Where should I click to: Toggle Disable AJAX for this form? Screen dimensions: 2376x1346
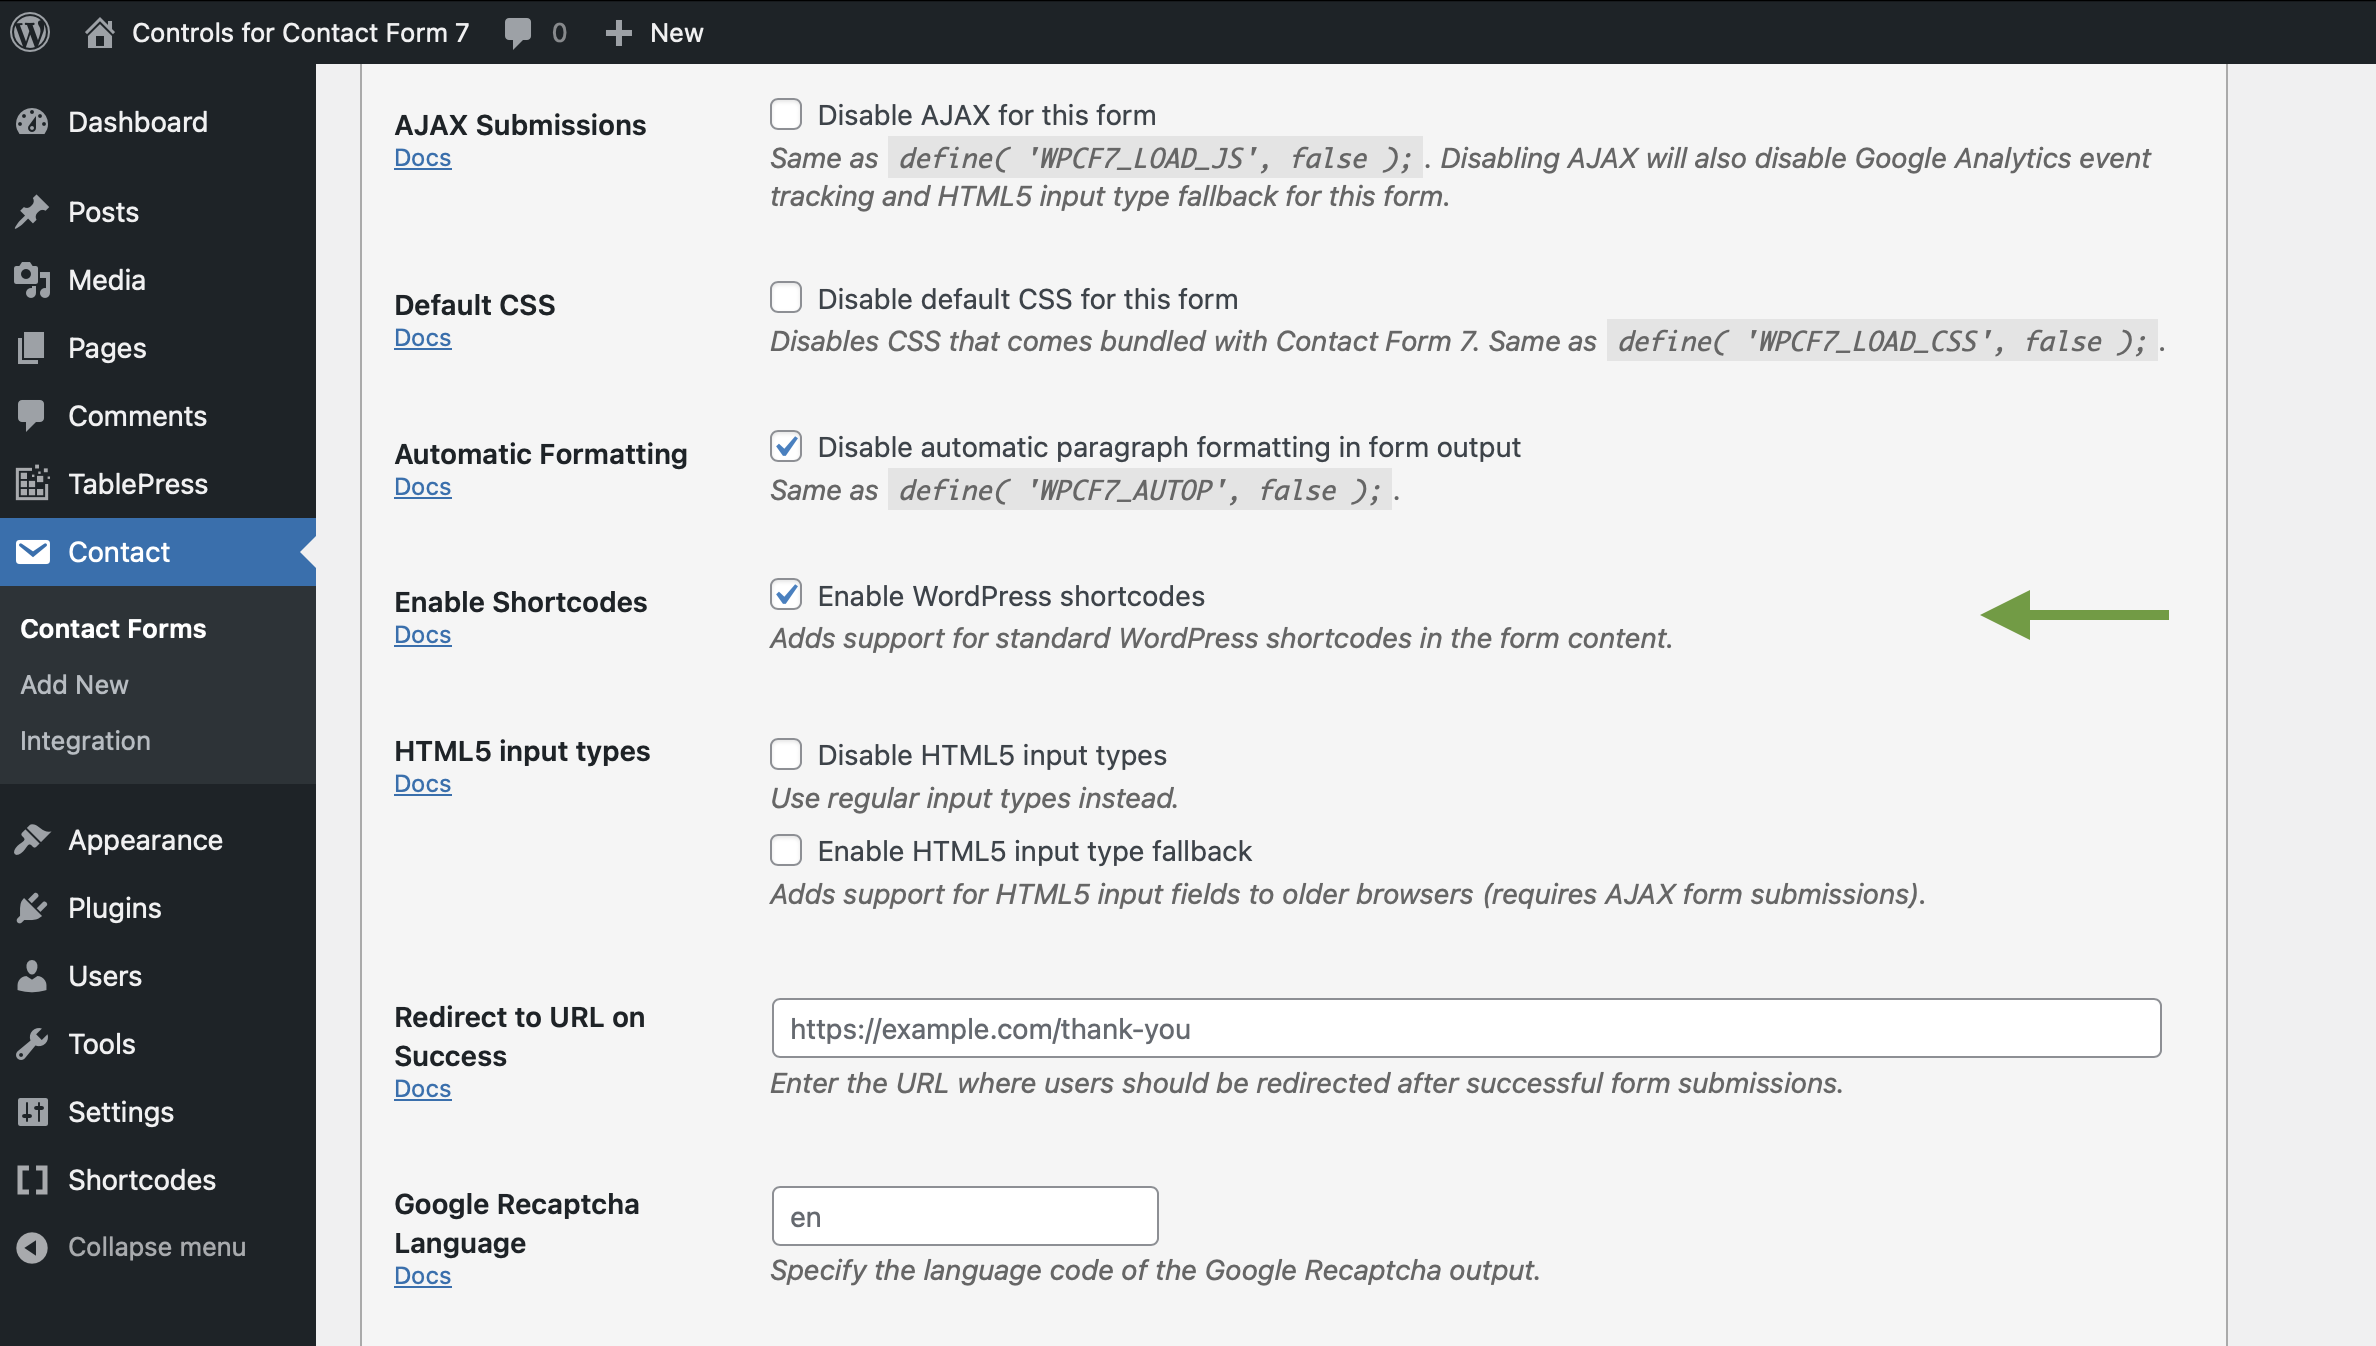click(785, 114)
